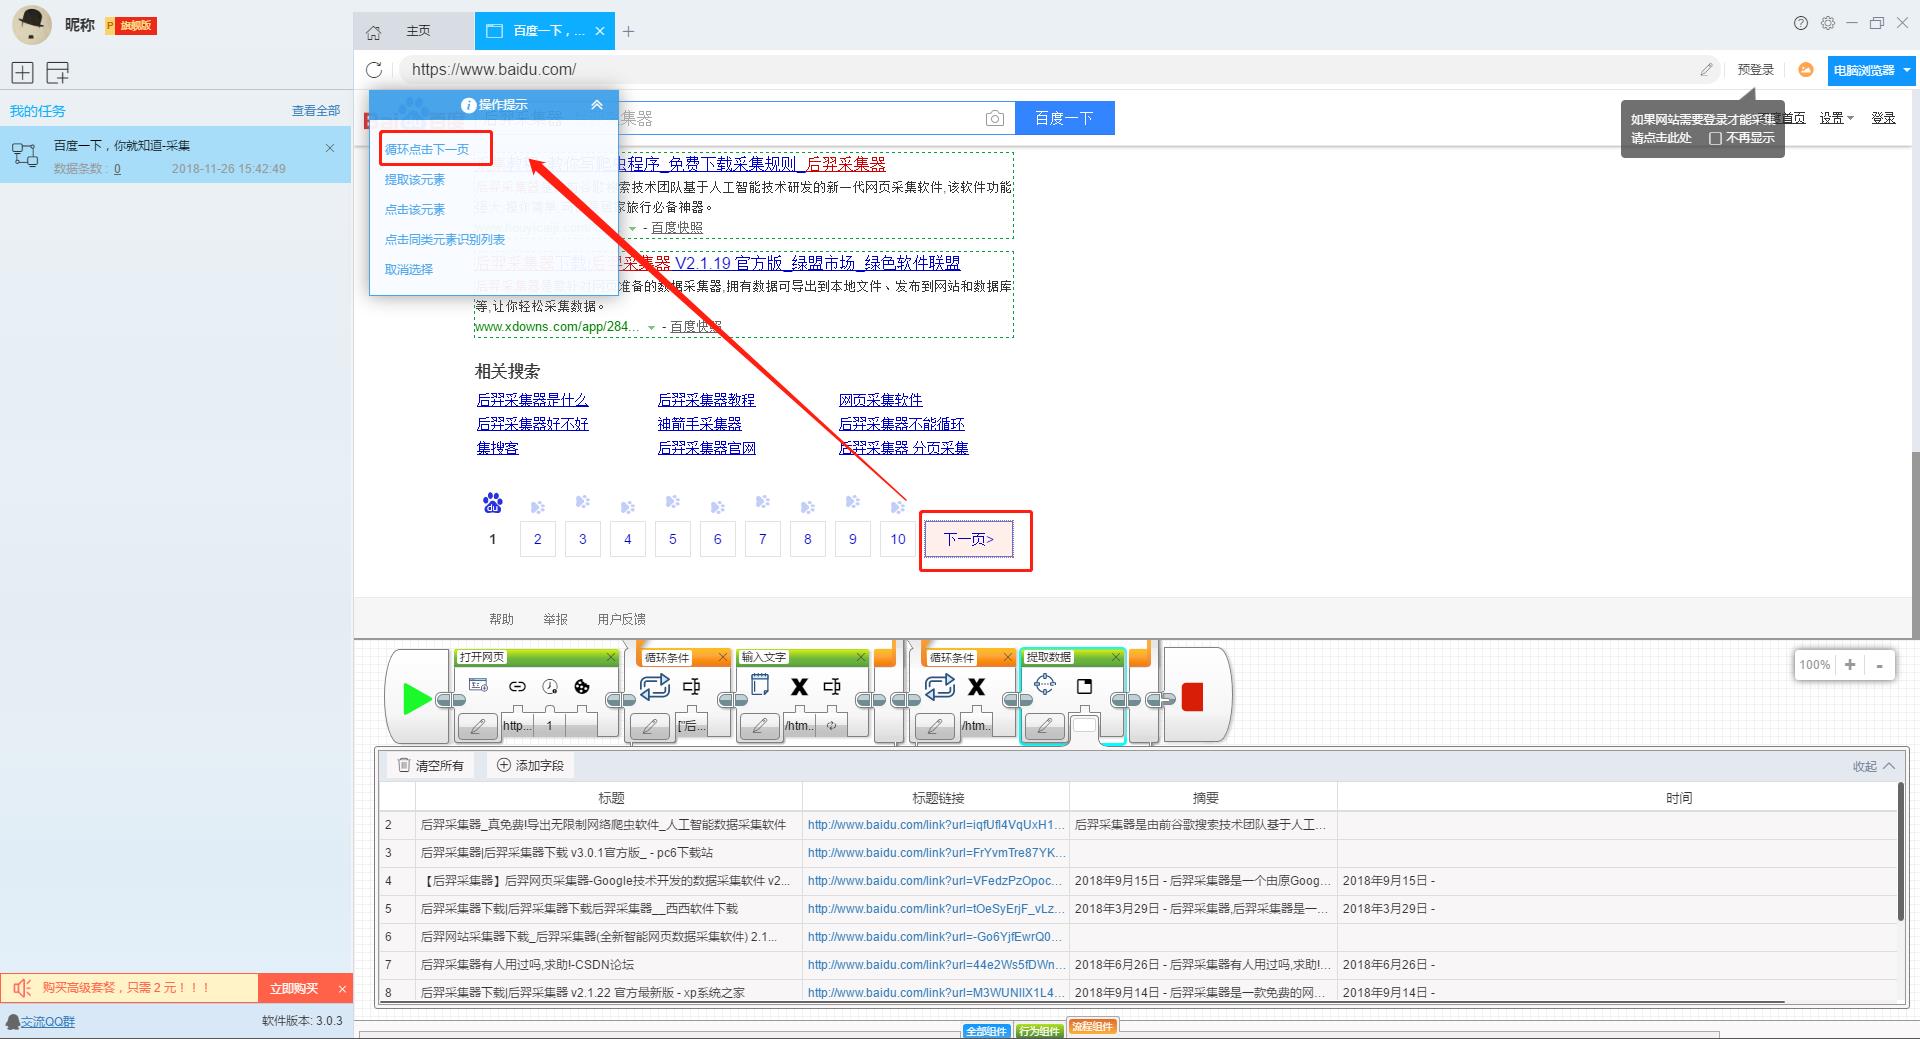Remove the 输入文字 block with its X

tap(861, 657)
